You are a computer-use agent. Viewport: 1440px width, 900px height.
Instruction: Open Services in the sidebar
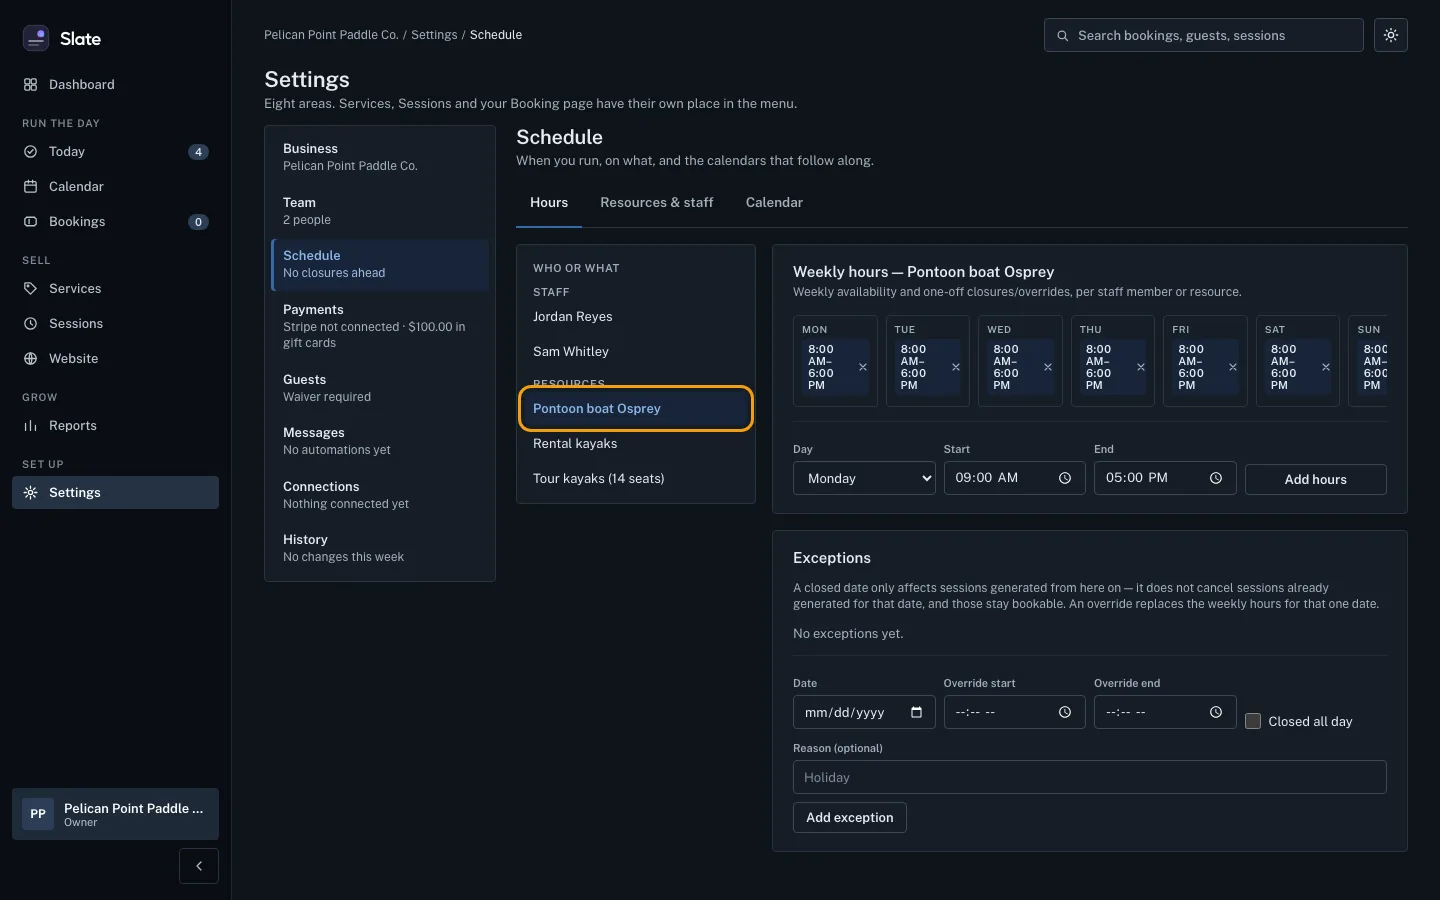coord(115,289)
